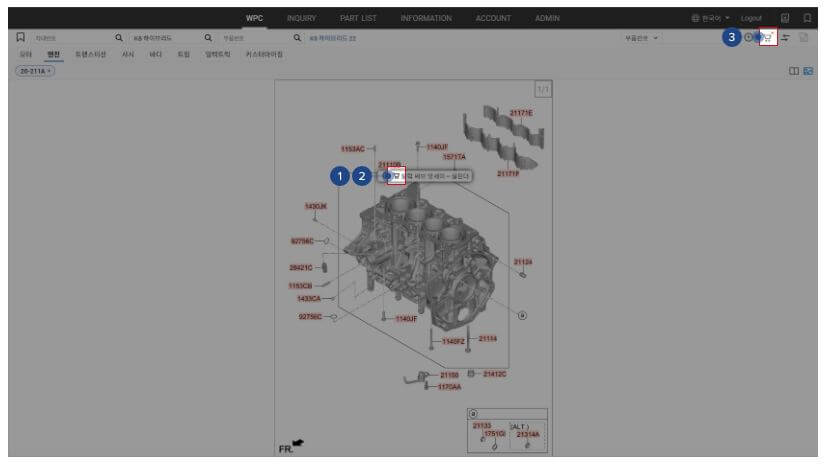Select part label 28421C in the diagram

301,268
